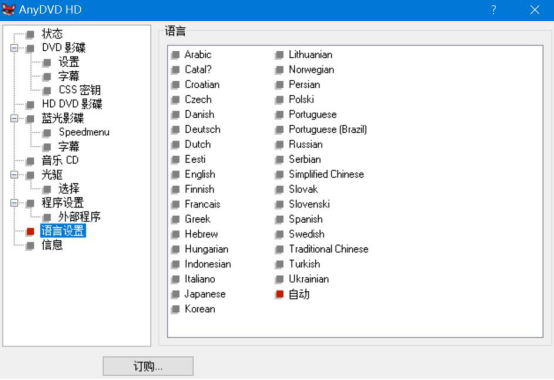This screenshot has height=380, width=554.
Task: Select 语言设置 in the tree
Action: 63,231
